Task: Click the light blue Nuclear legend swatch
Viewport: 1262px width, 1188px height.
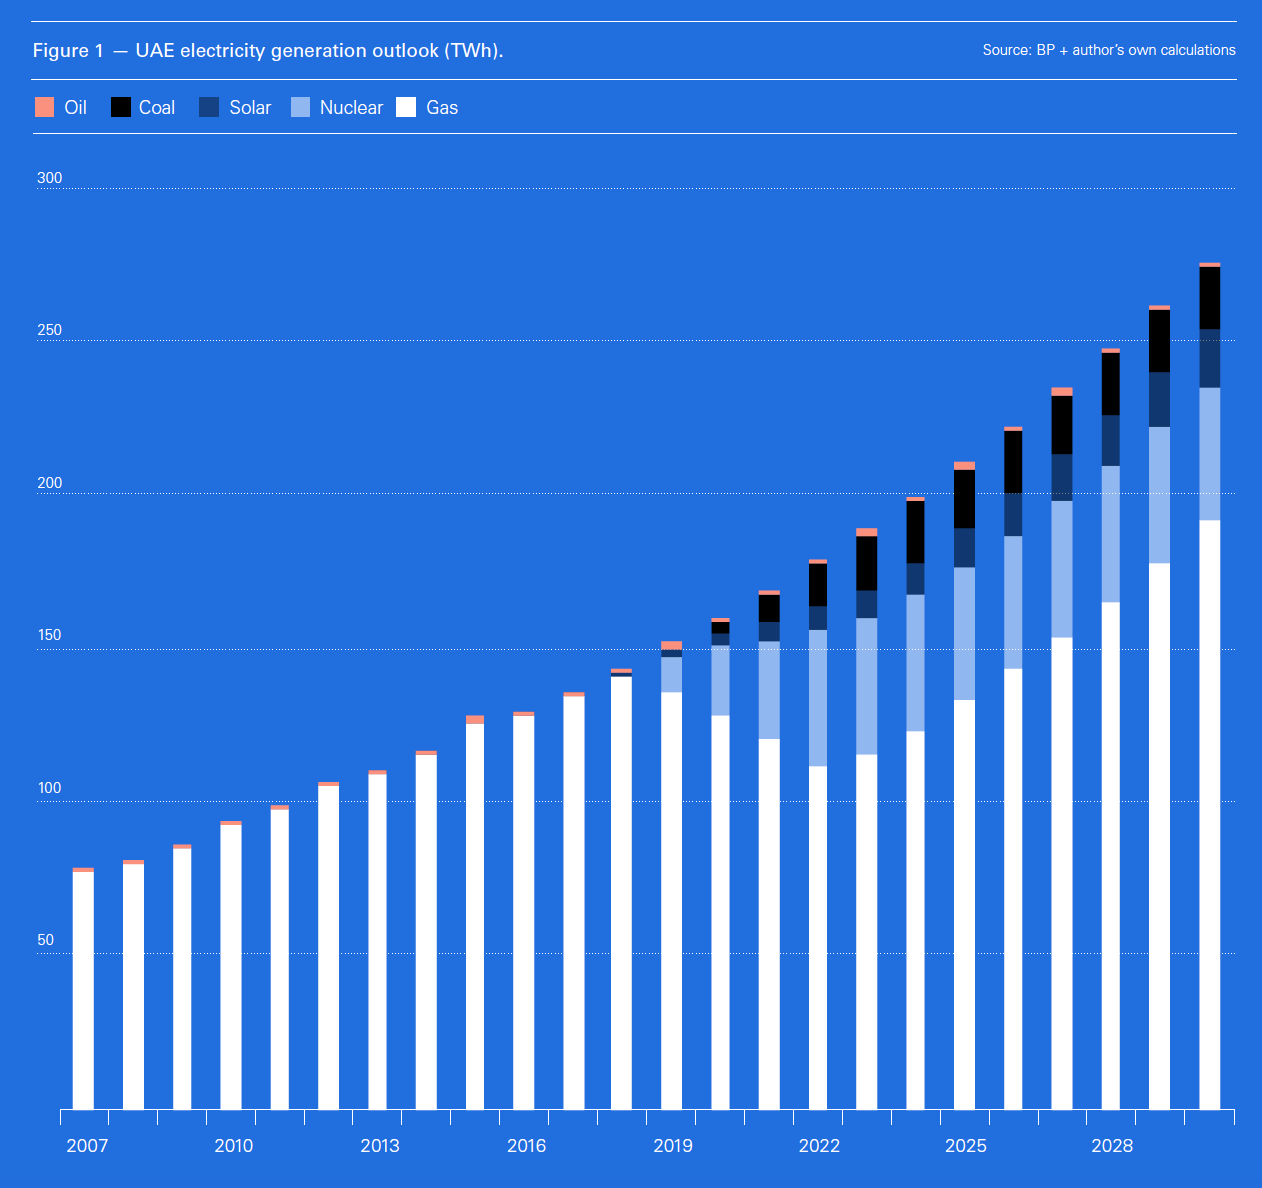Action: (x=301, y=107)
